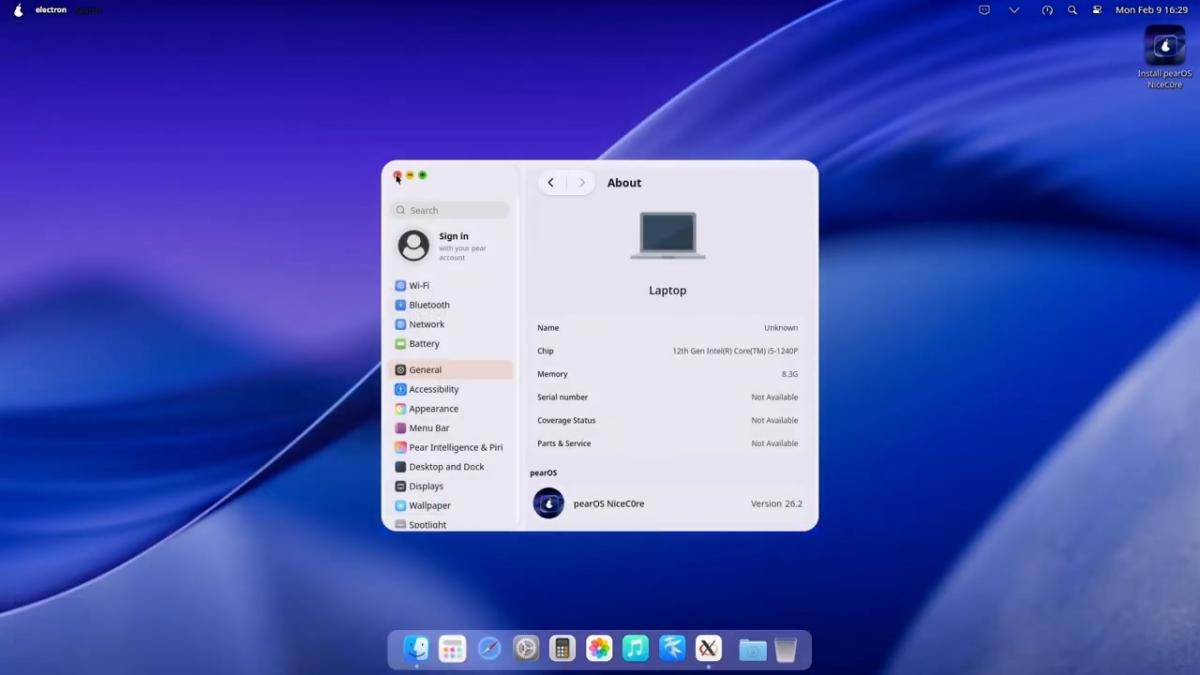Launch the Music app in the dock
Viewport: 1200px width, 675px height.
tap(635, 649)
